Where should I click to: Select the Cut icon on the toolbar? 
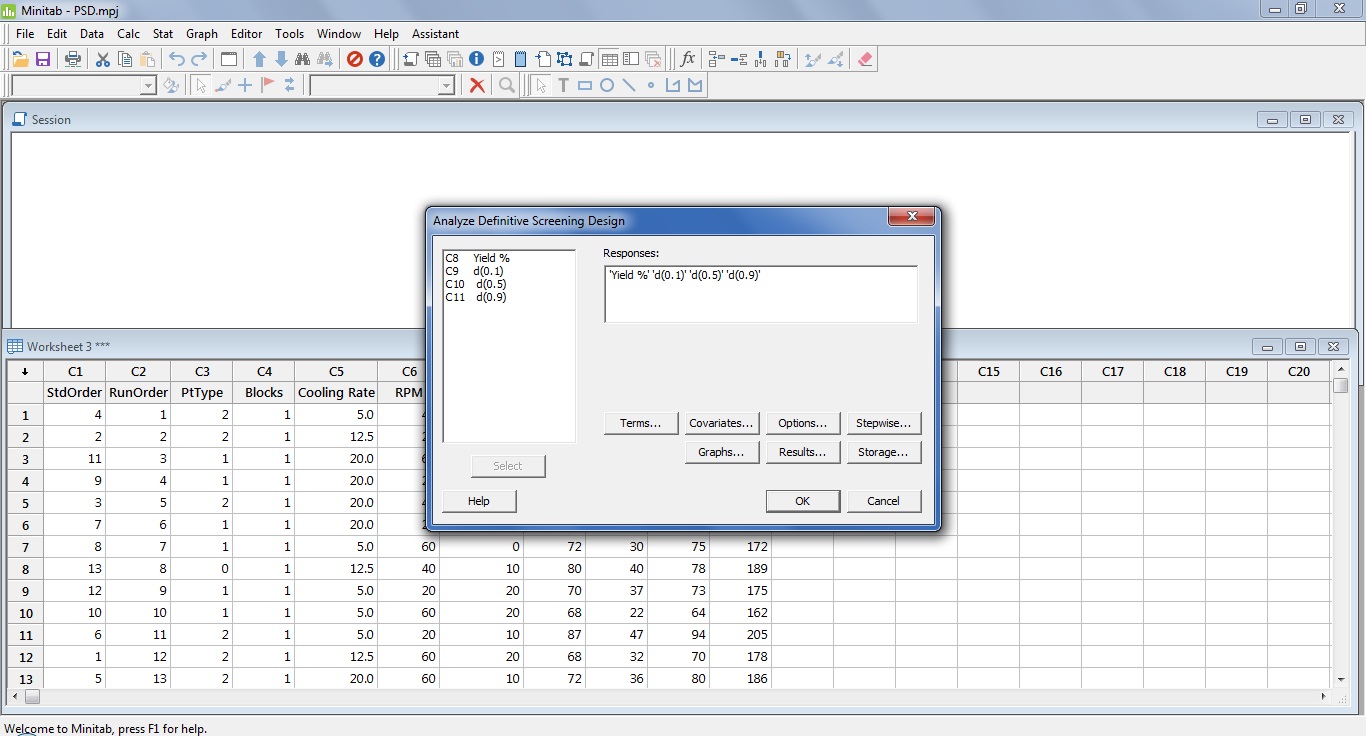pyautogui.click(x=102, y=59)
